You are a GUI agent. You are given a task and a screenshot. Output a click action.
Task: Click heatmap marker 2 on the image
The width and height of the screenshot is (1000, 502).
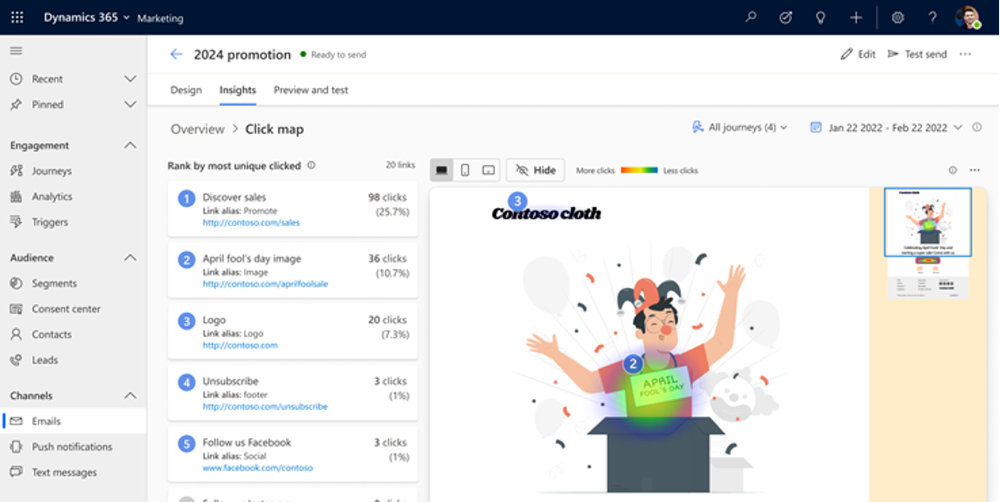(x=633, y=364)
